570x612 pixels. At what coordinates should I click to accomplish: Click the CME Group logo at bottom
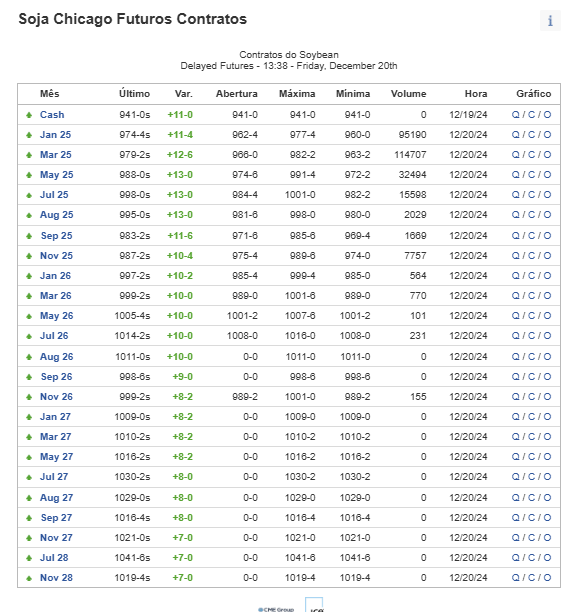tap(276, 609)
